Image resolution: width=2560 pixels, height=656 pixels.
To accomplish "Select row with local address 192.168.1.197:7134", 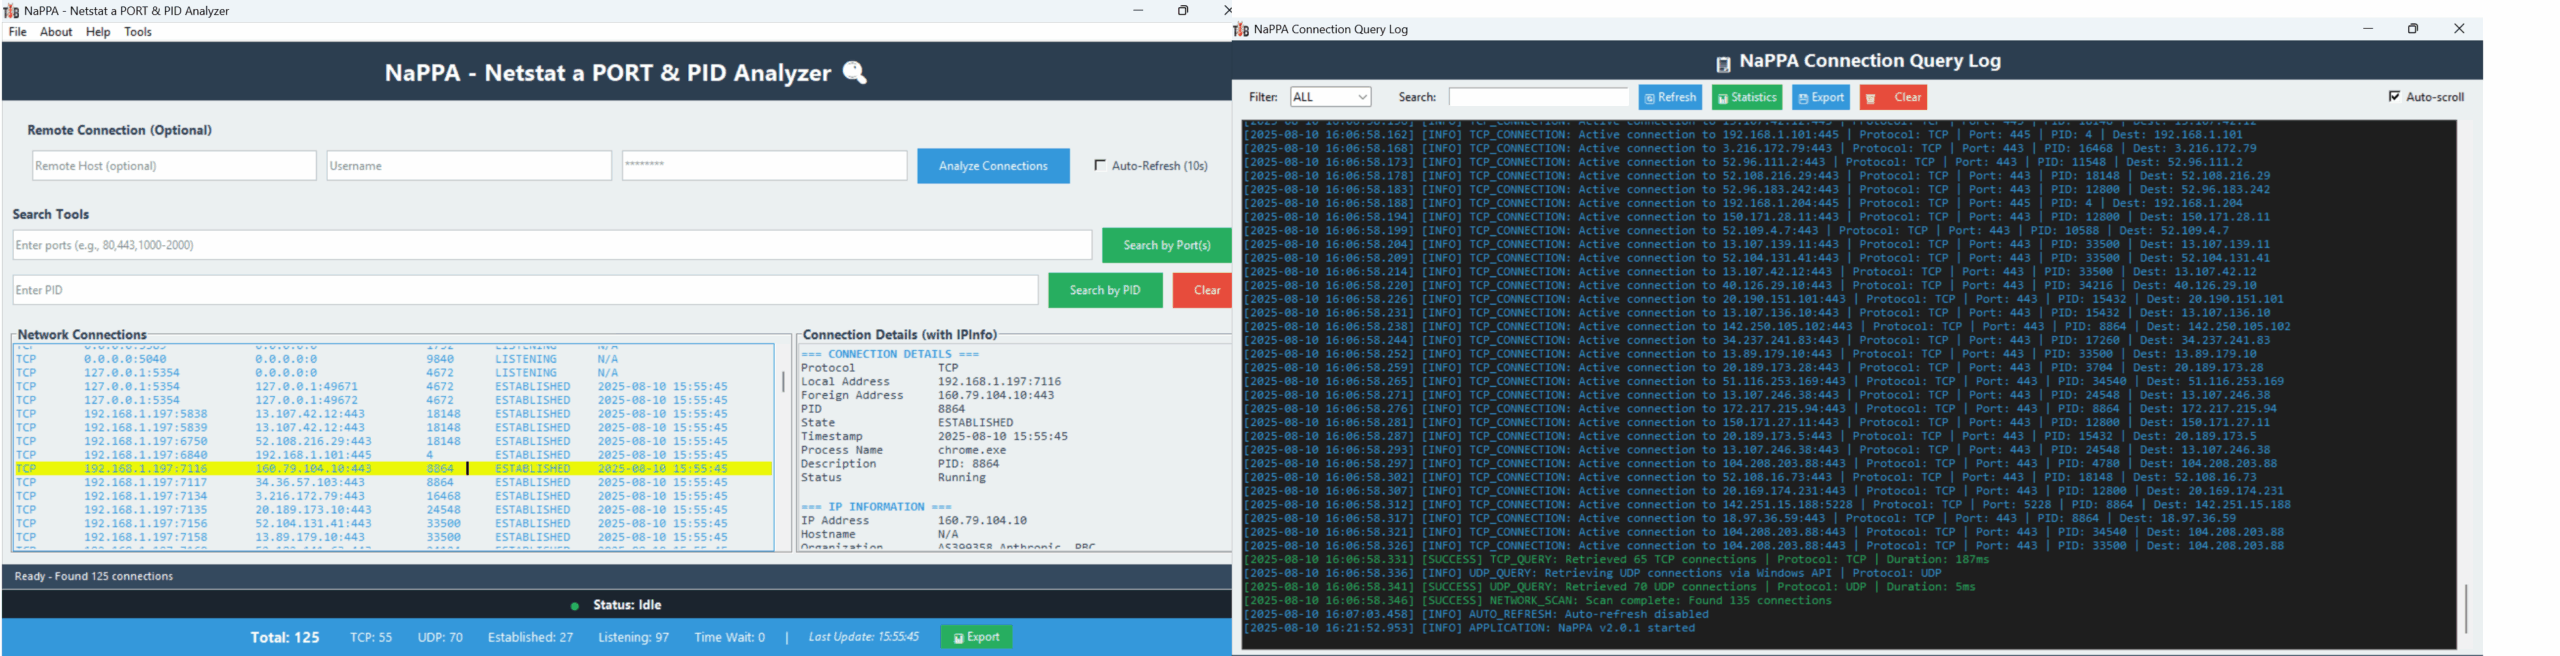I will (x=393, y=496).
